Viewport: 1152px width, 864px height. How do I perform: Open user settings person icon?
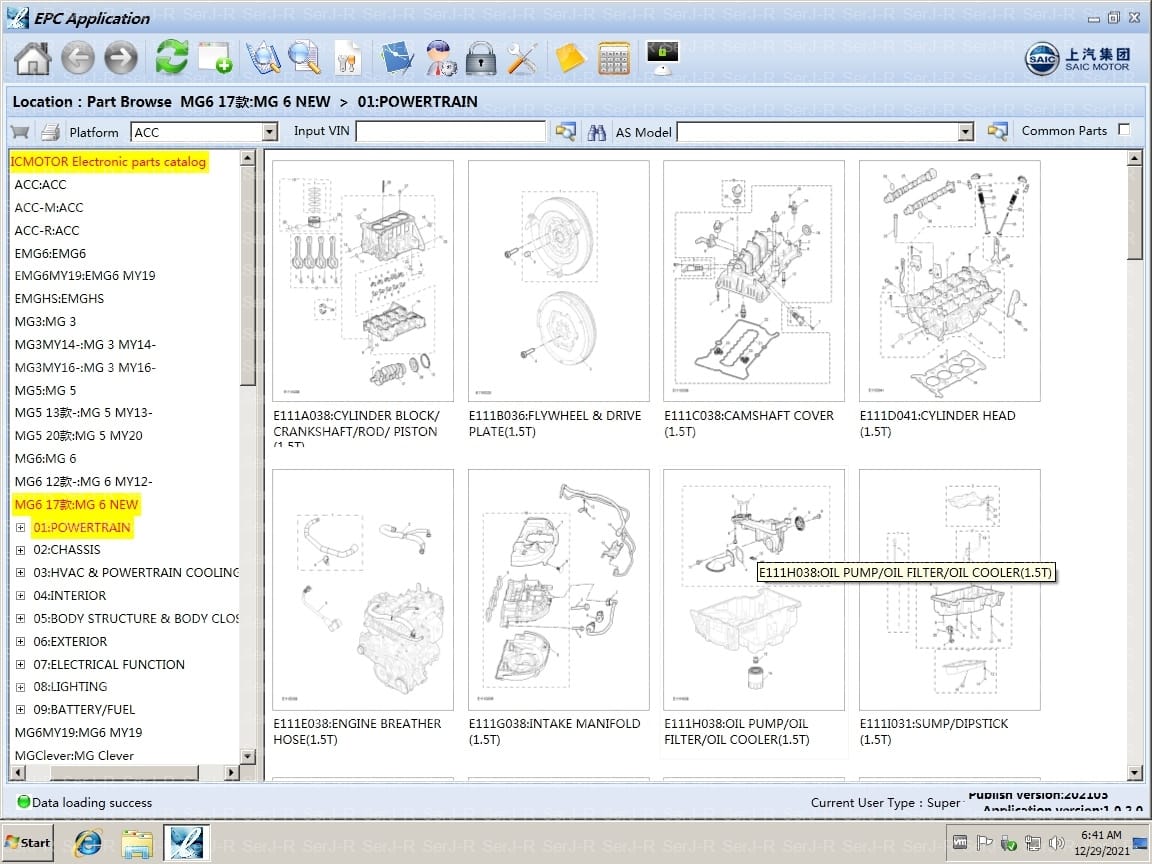tap(440, 58)
